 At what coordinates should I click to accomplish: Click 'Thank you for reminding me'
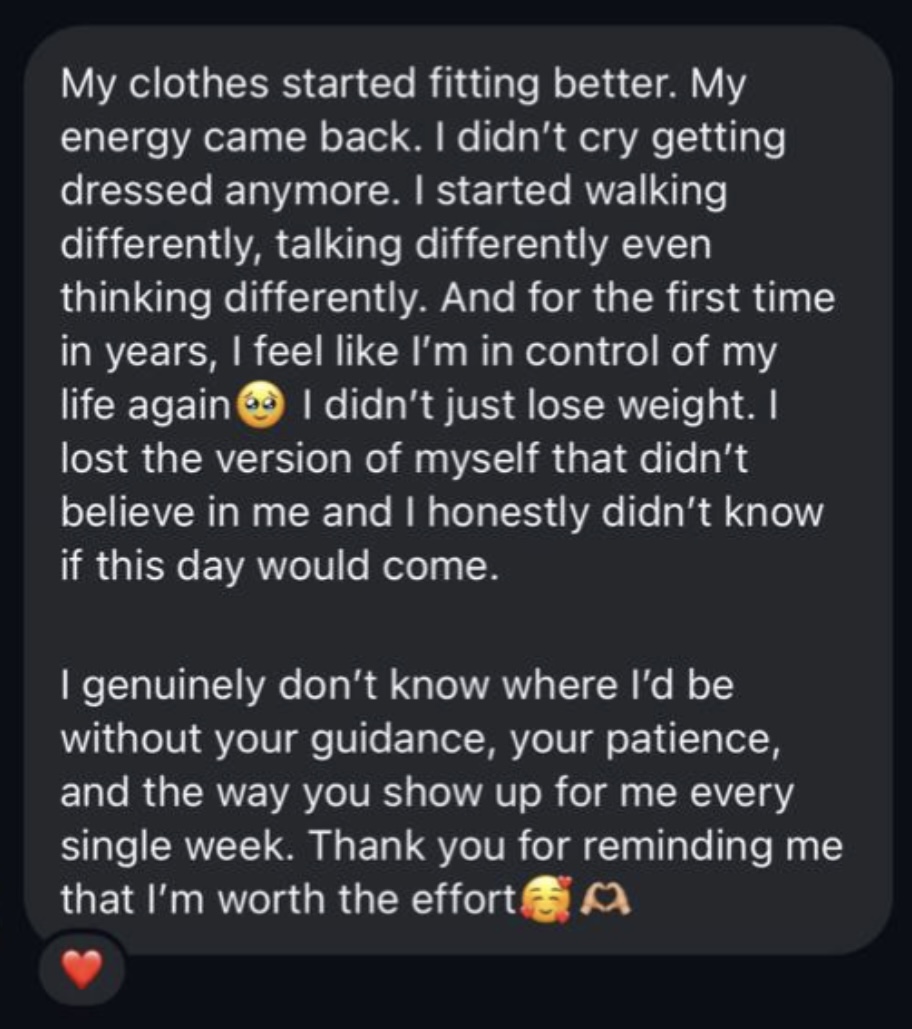(575, 846)
